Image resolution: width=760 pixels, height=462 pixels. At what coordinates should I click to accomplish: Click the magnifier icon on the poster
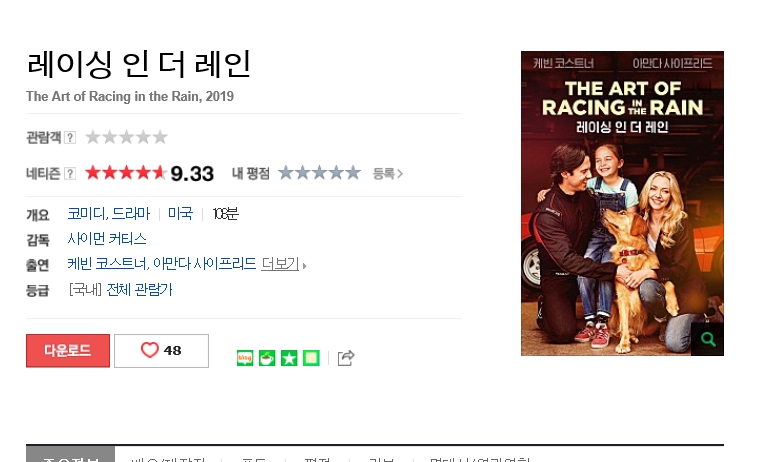tap(708, 339)
